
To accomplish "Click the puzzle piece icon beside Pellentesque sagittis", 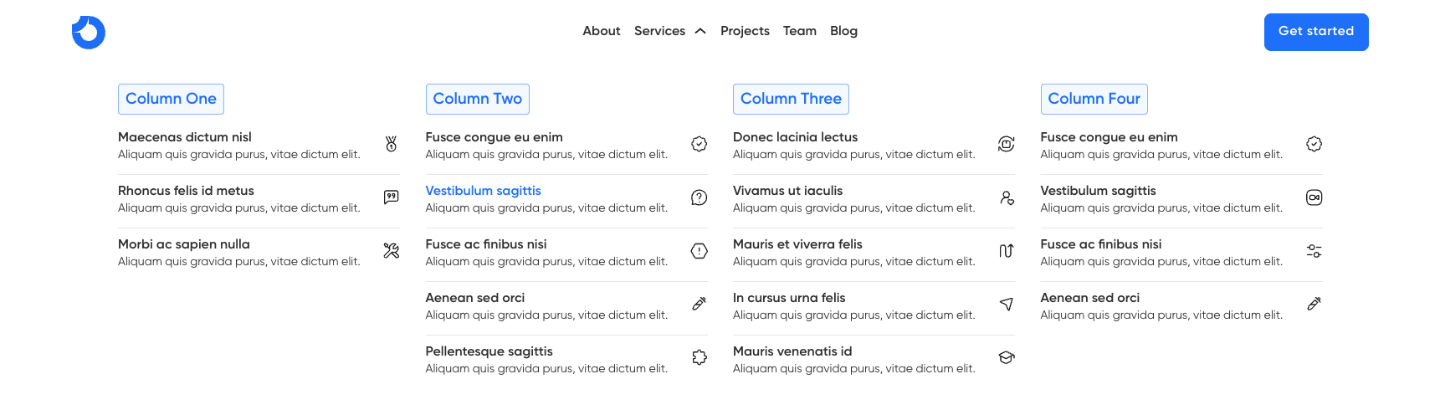I will pos(699,357).
